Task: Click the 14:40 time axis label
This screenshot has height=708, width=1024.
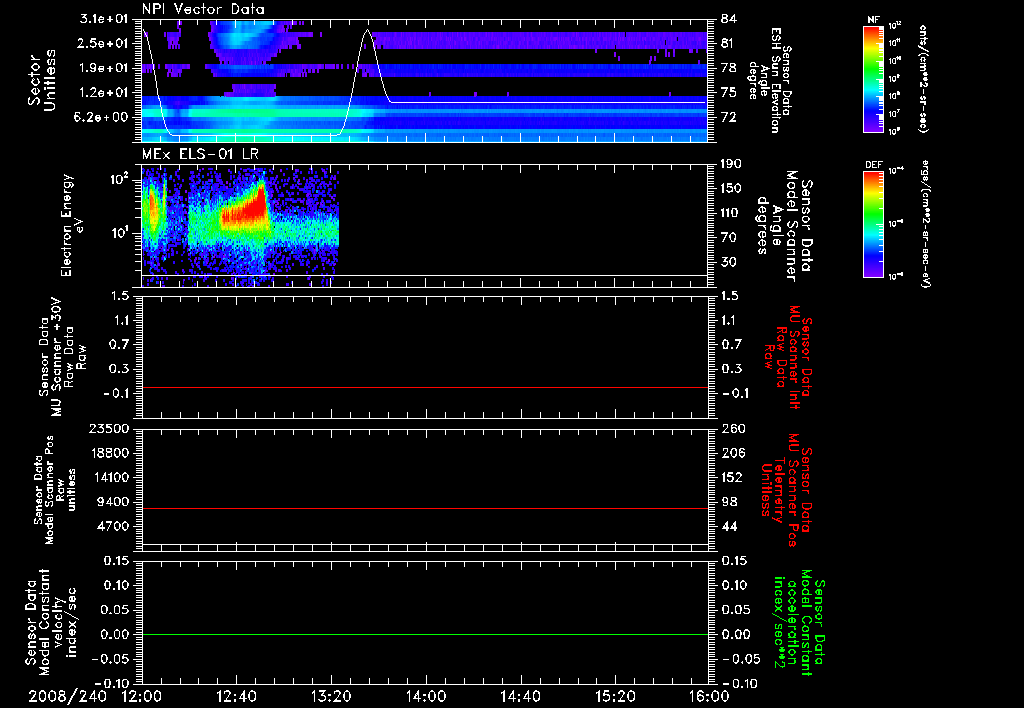Action: click(520, 696)
